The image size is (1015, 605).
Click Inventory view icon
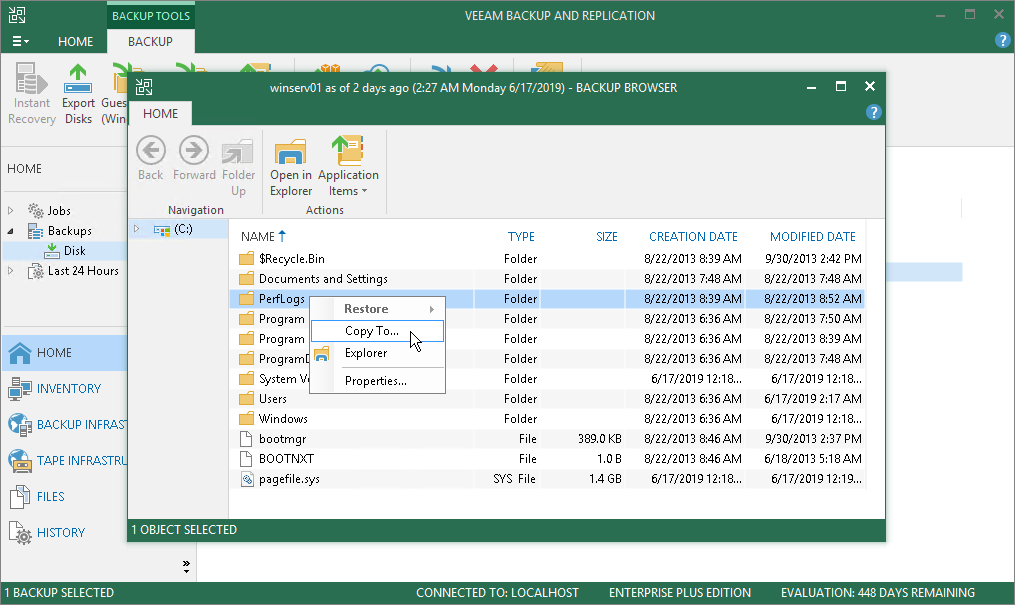pyautogui.click(x=19, y=389)
